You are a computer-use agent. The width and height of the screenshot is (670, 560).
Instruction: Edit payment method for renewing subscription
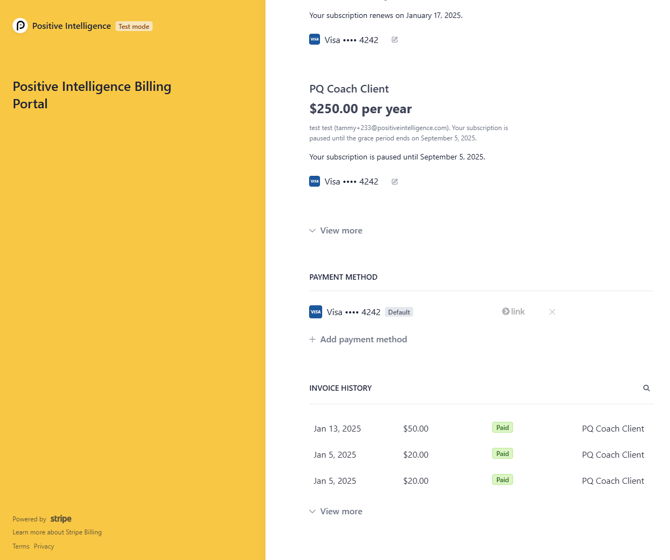[395, 40]
